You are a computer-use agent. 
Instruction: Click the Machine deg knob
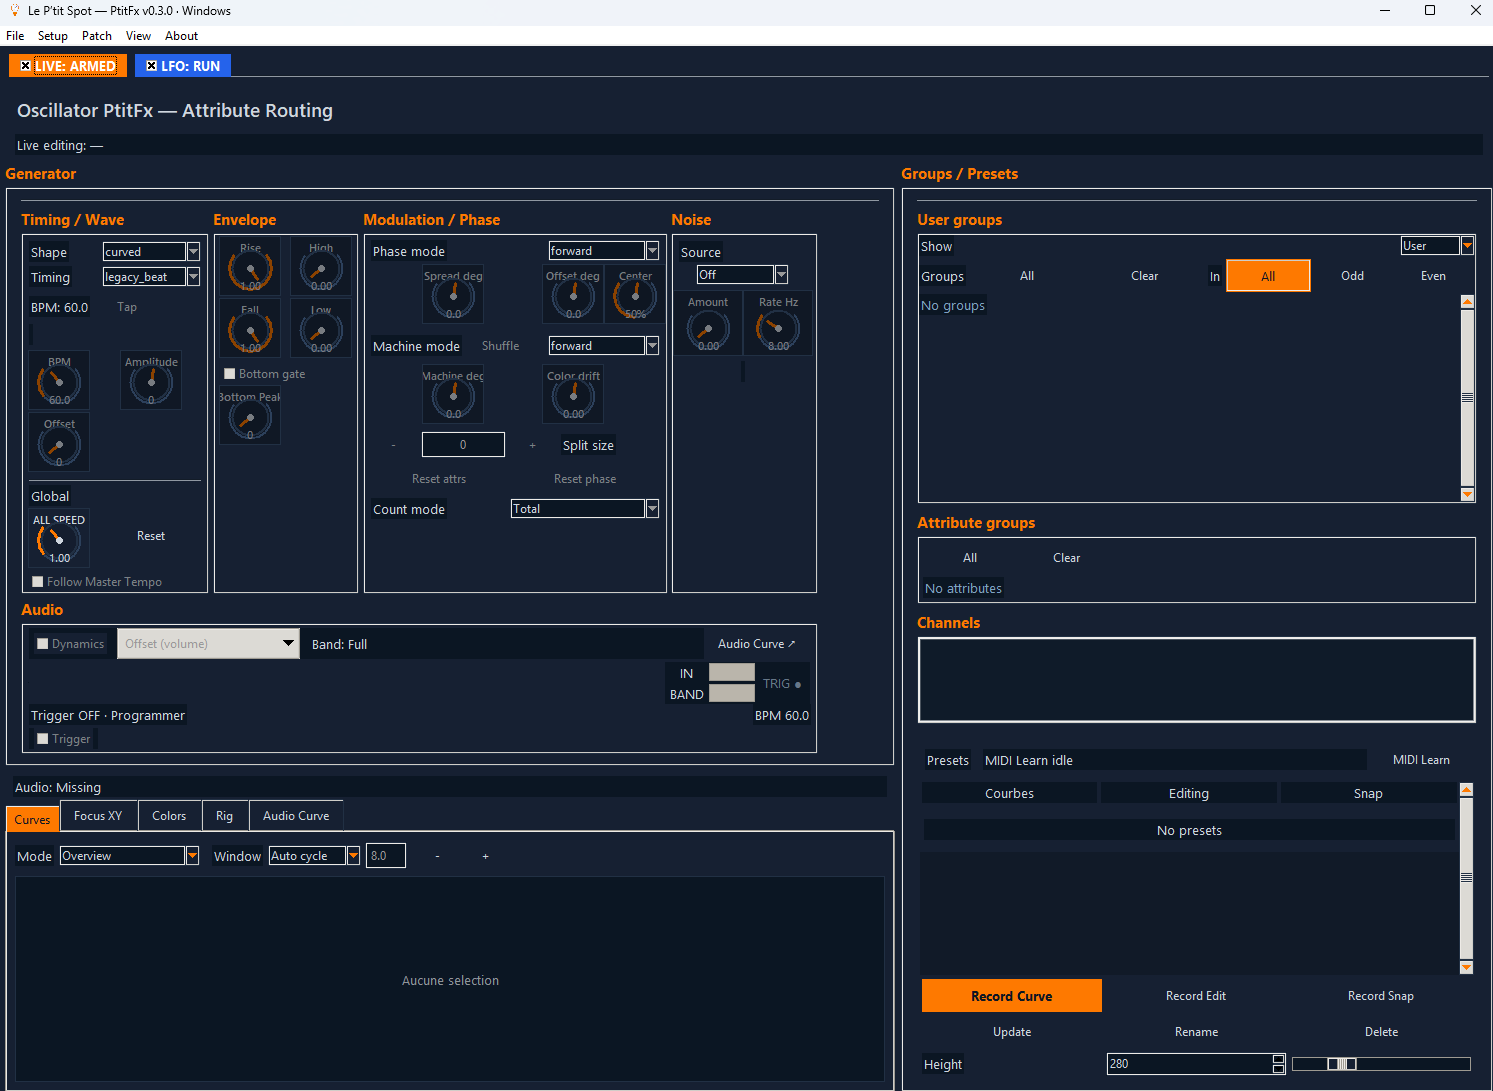[x=453, y=396]
